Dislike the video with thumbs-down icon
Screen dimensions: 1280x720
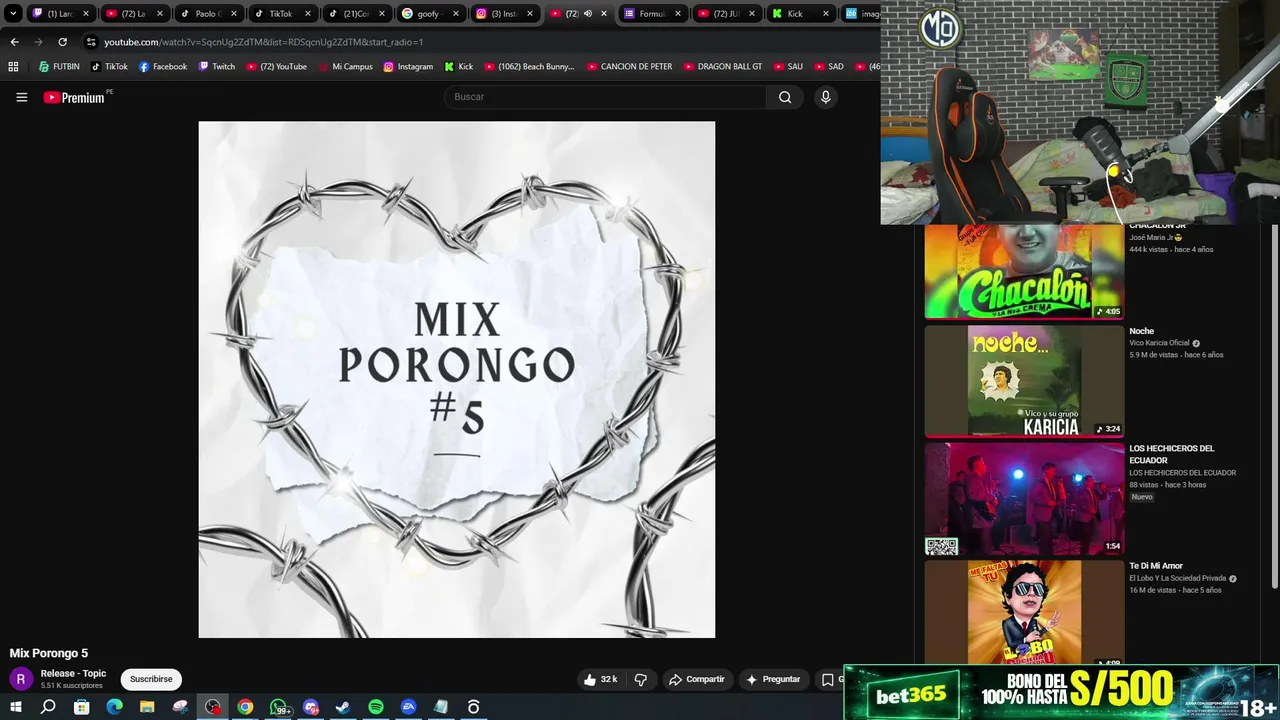click(x=641, y=679)
